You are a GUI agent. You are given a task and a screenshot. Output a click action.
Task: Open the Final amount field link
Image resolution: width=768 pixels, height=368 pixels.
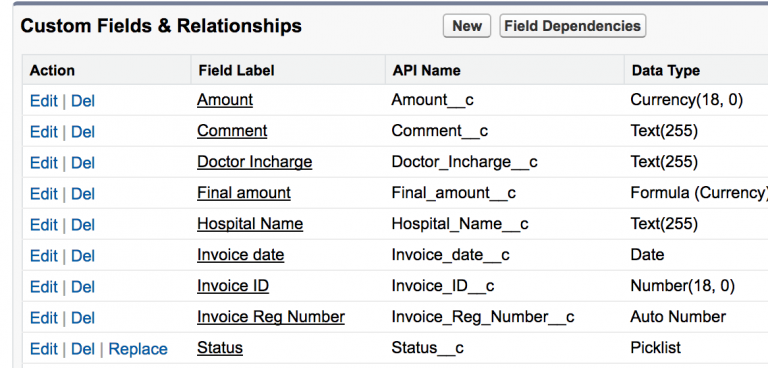coord(244,193)
